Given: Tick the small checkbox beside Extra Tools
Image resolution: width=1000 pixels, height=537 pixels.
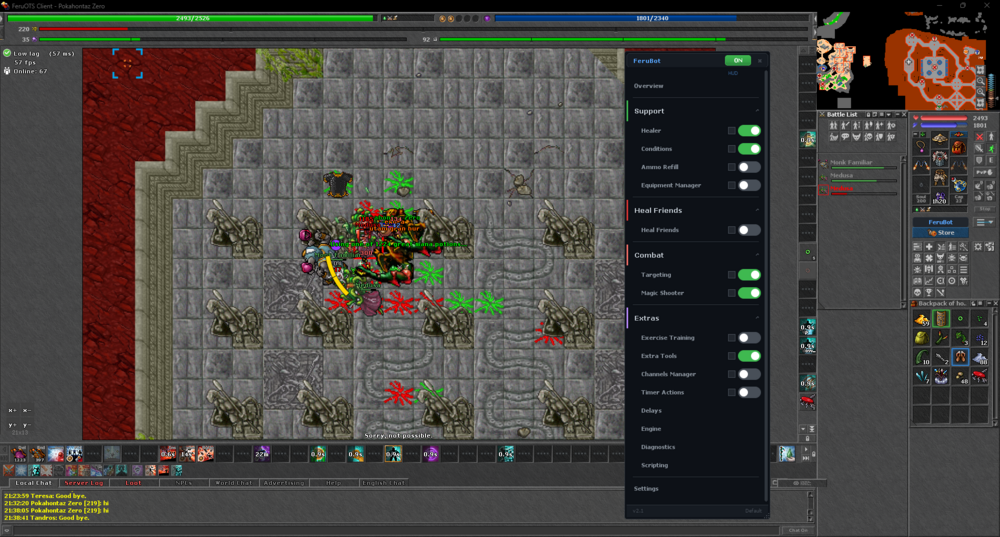Looking at the screenshot, I should 732,356.
